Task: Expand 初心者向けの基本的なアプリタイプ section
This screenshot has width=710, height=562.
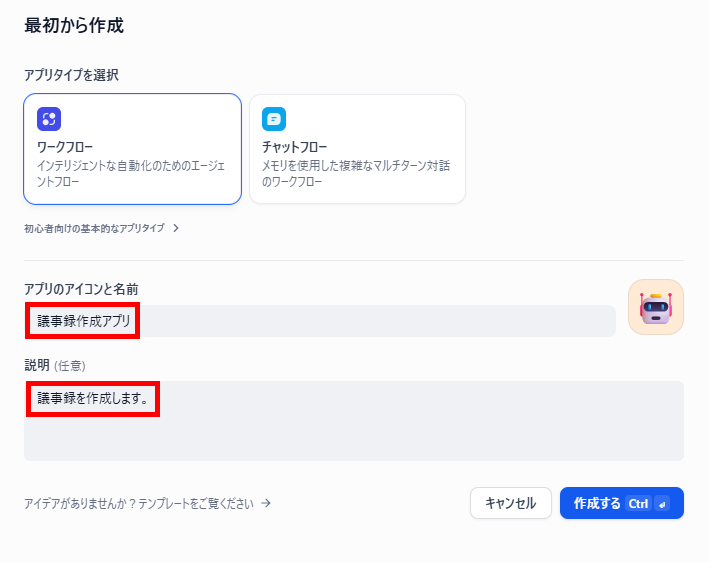Action: pyautogui.click(x=101, y=228)
